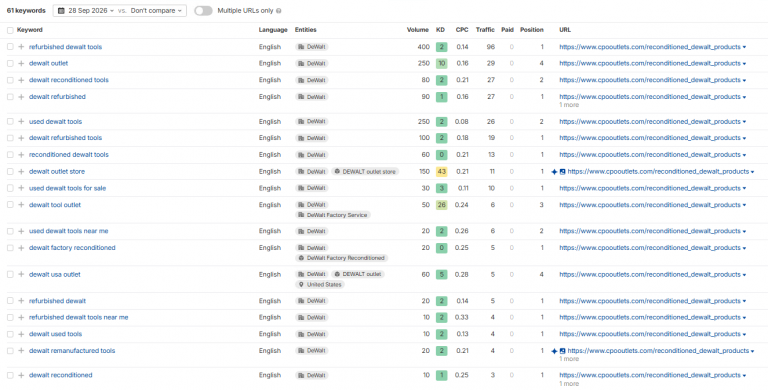Open URL caret in 'dewalt outlet store' row
Screen dimensions: 768x390
(x=752, y=172)
